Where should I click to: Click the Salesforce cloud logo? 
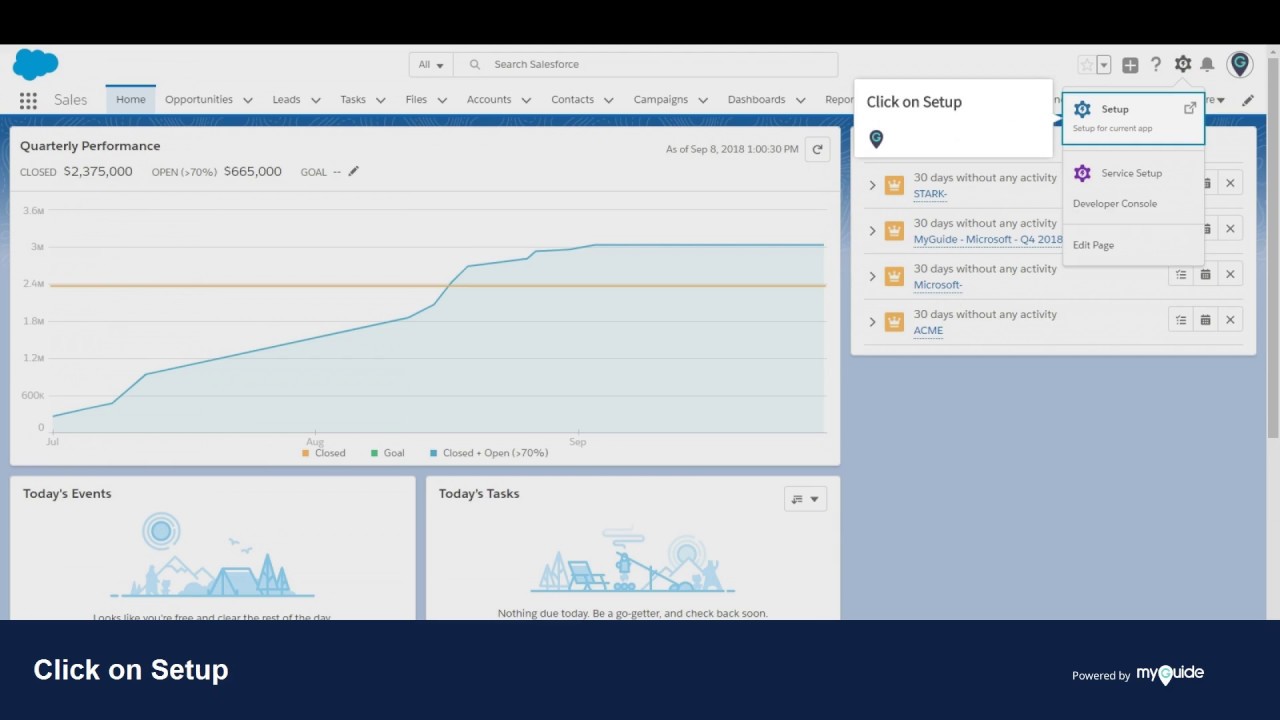coord(35,65)
